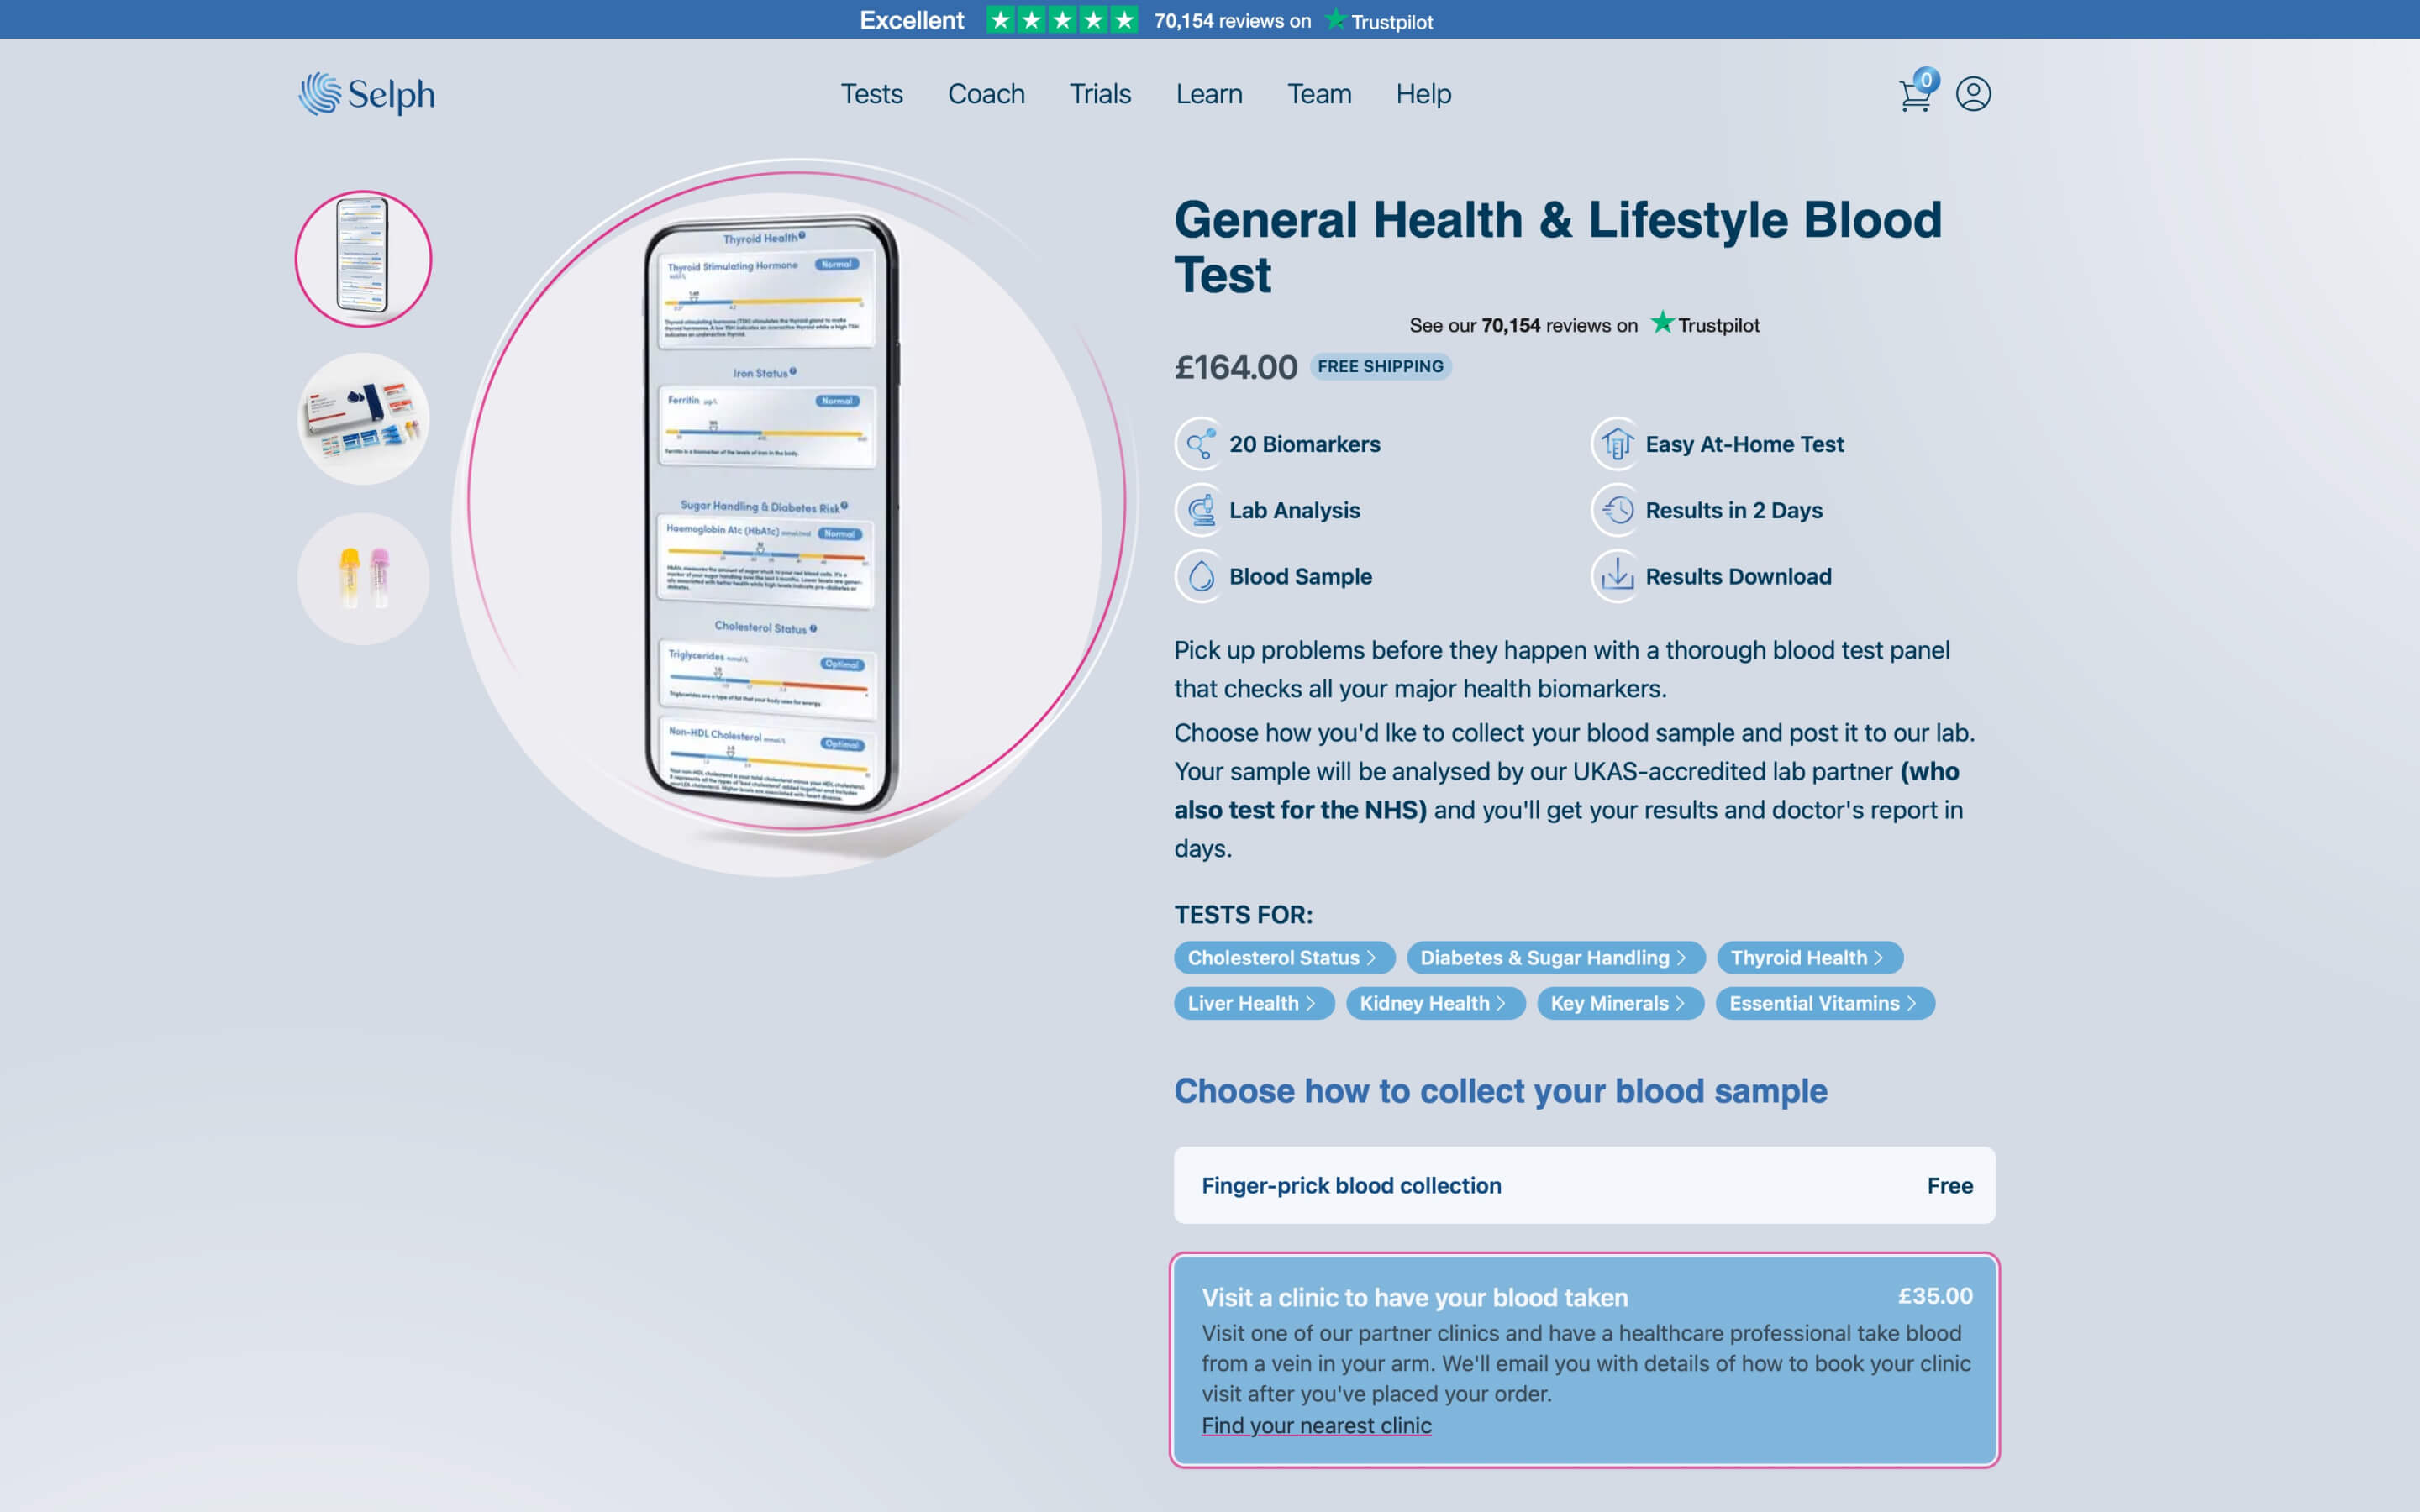Image resolution: width=2420 pixels, height=1512 pixels.
Task: Expand the Essential Vitamins tag
Action: (1824, 1003)
